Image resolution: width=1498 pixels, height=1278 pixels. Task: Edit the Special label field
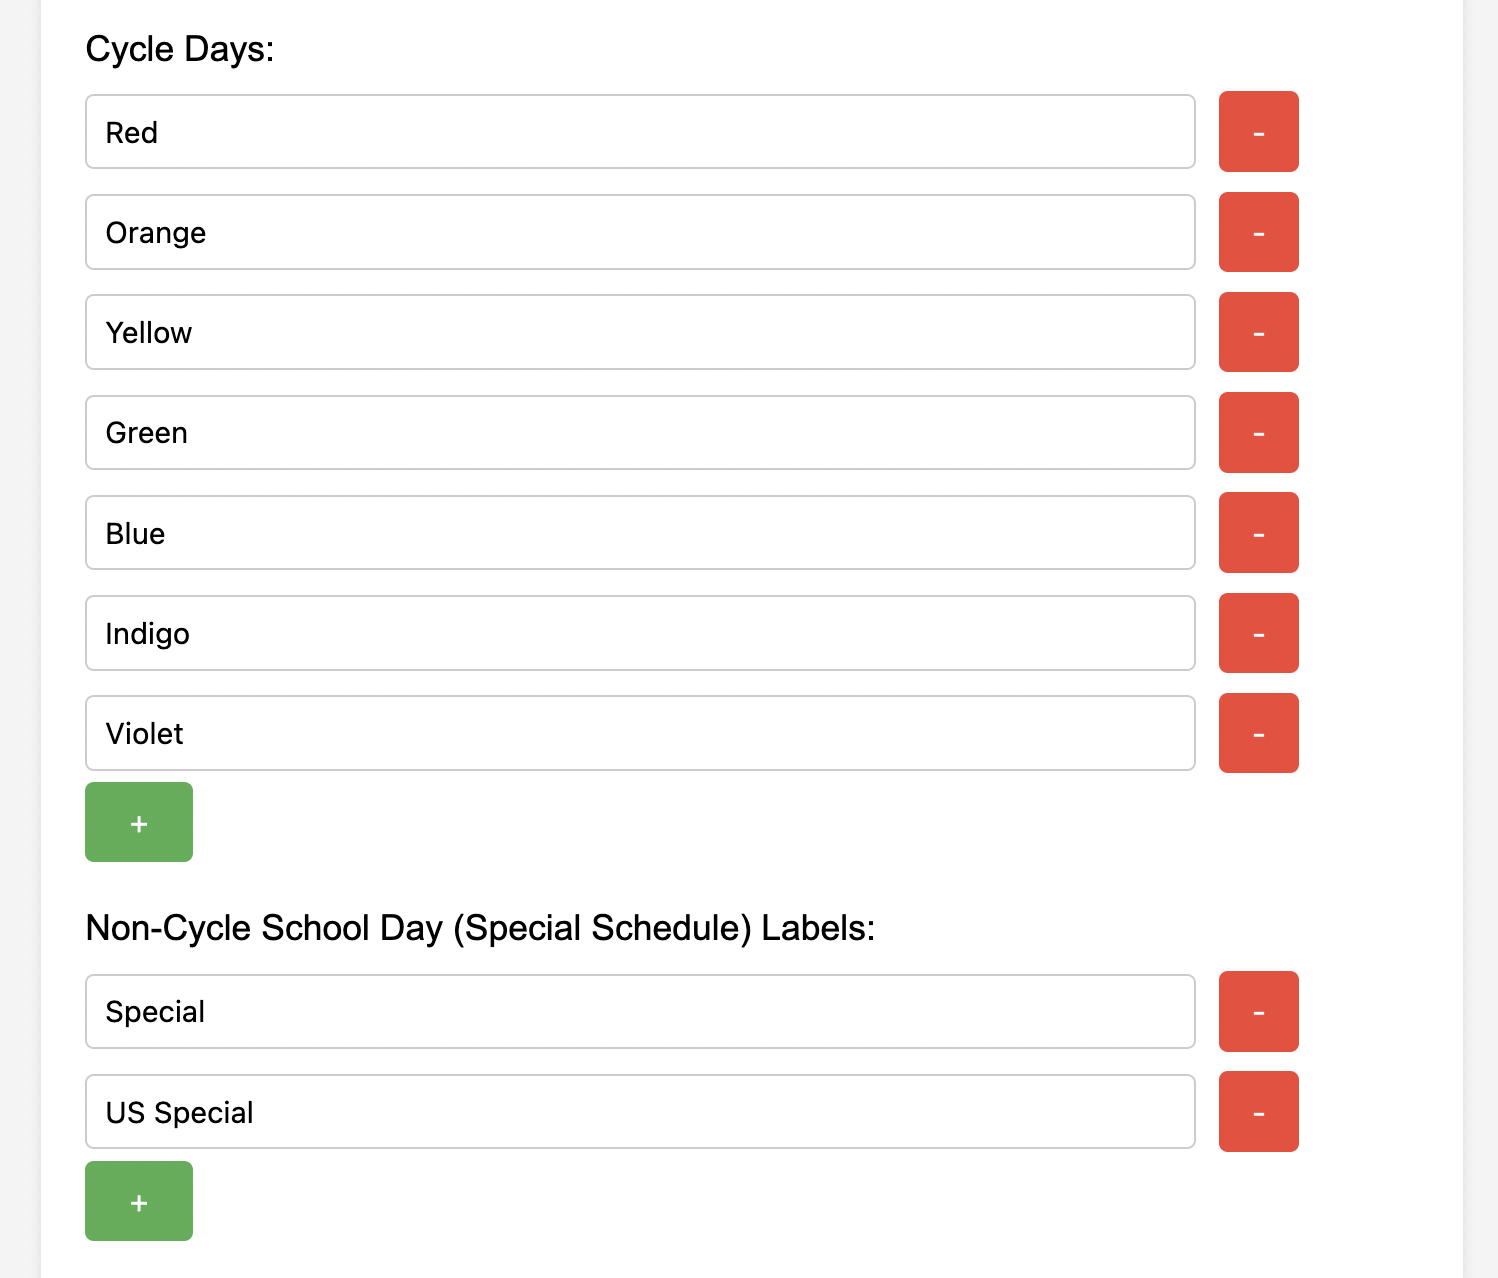click(640, 1011)
